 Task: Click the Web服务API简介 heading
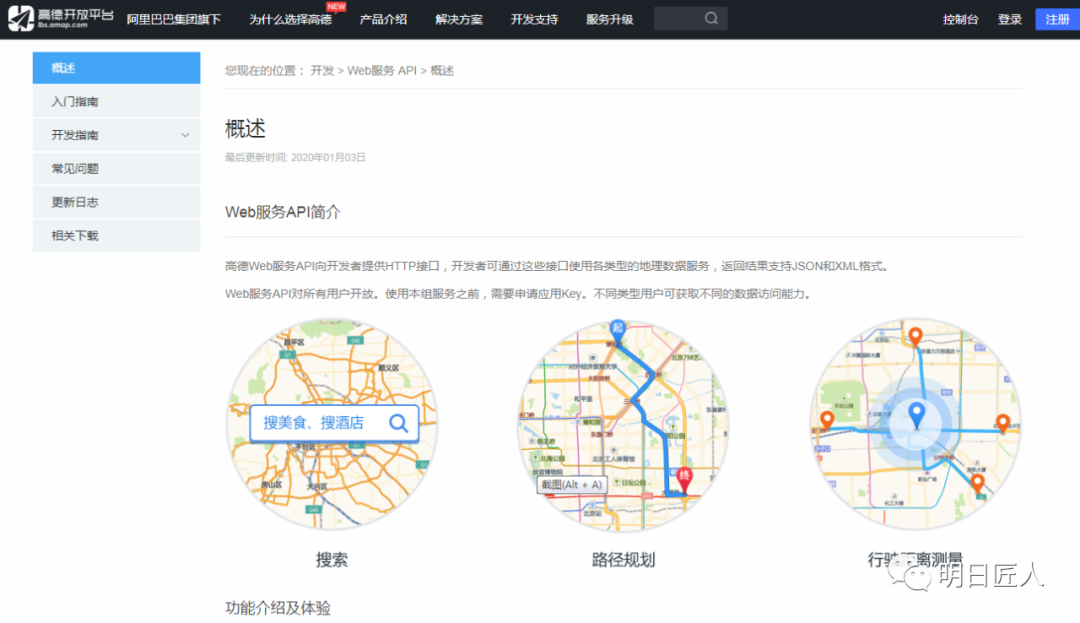[x=282, y=212]
